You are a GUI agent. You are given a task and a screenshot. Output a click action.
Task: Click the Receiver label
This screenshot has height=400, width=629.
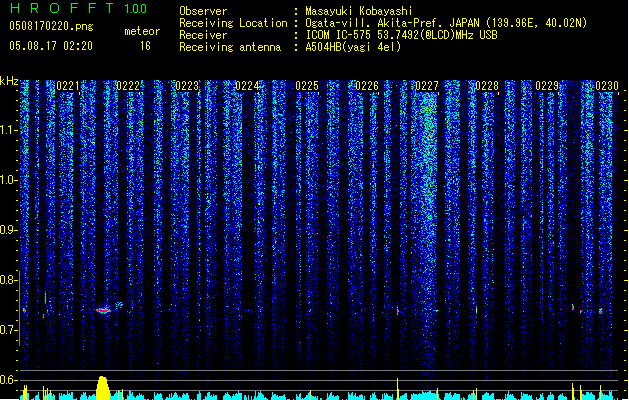tap(203, 35)
